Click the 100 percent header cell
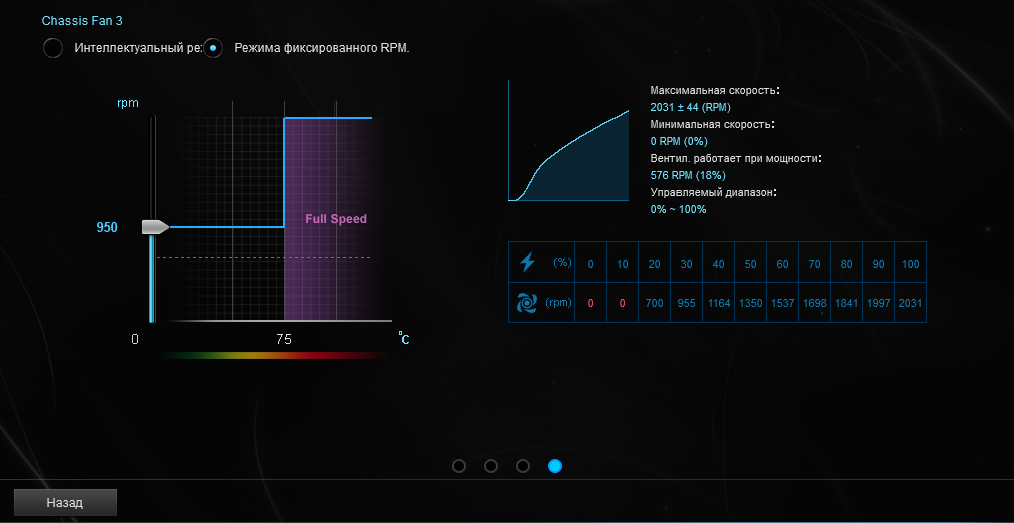Image resolution: width=1014 pixels, height=523 pixels. (x=911, y=264)
